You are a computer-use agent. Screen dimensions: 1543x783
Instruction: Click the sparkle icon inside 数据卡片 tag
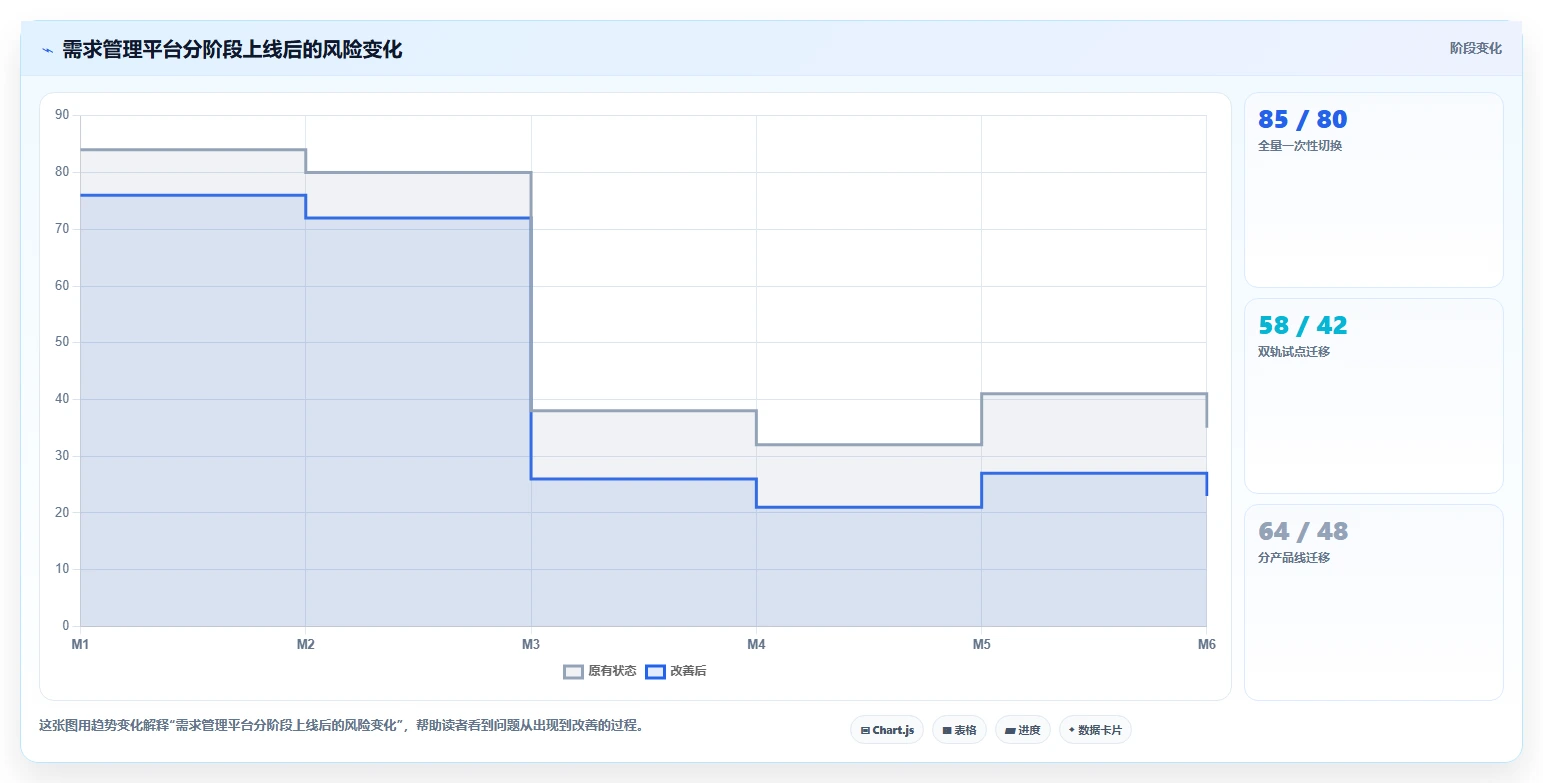click(x=1072, y=730)
